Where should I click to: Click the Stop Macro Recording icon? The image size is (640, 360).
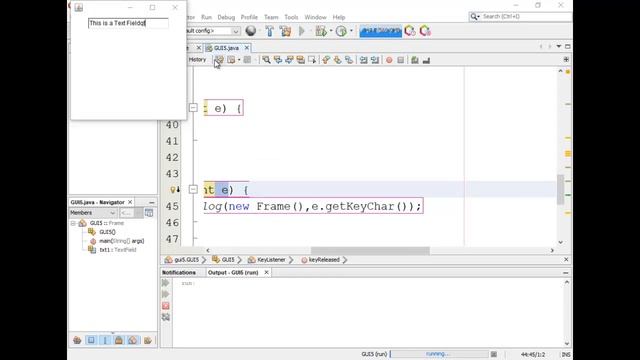coord(400,60)
